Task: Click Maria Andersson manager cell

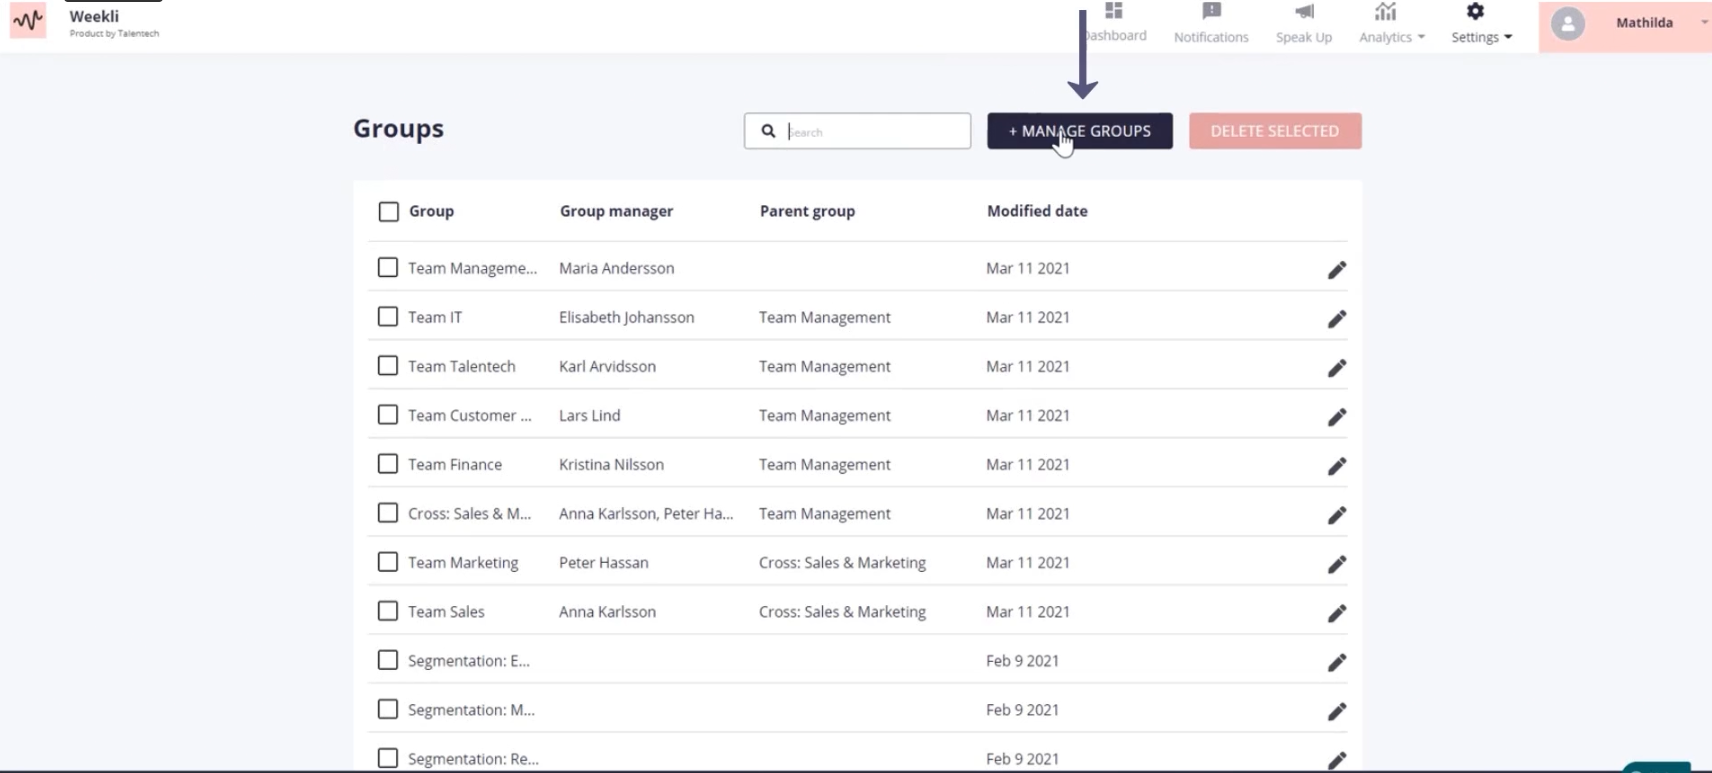Action: tap(617, 268)
